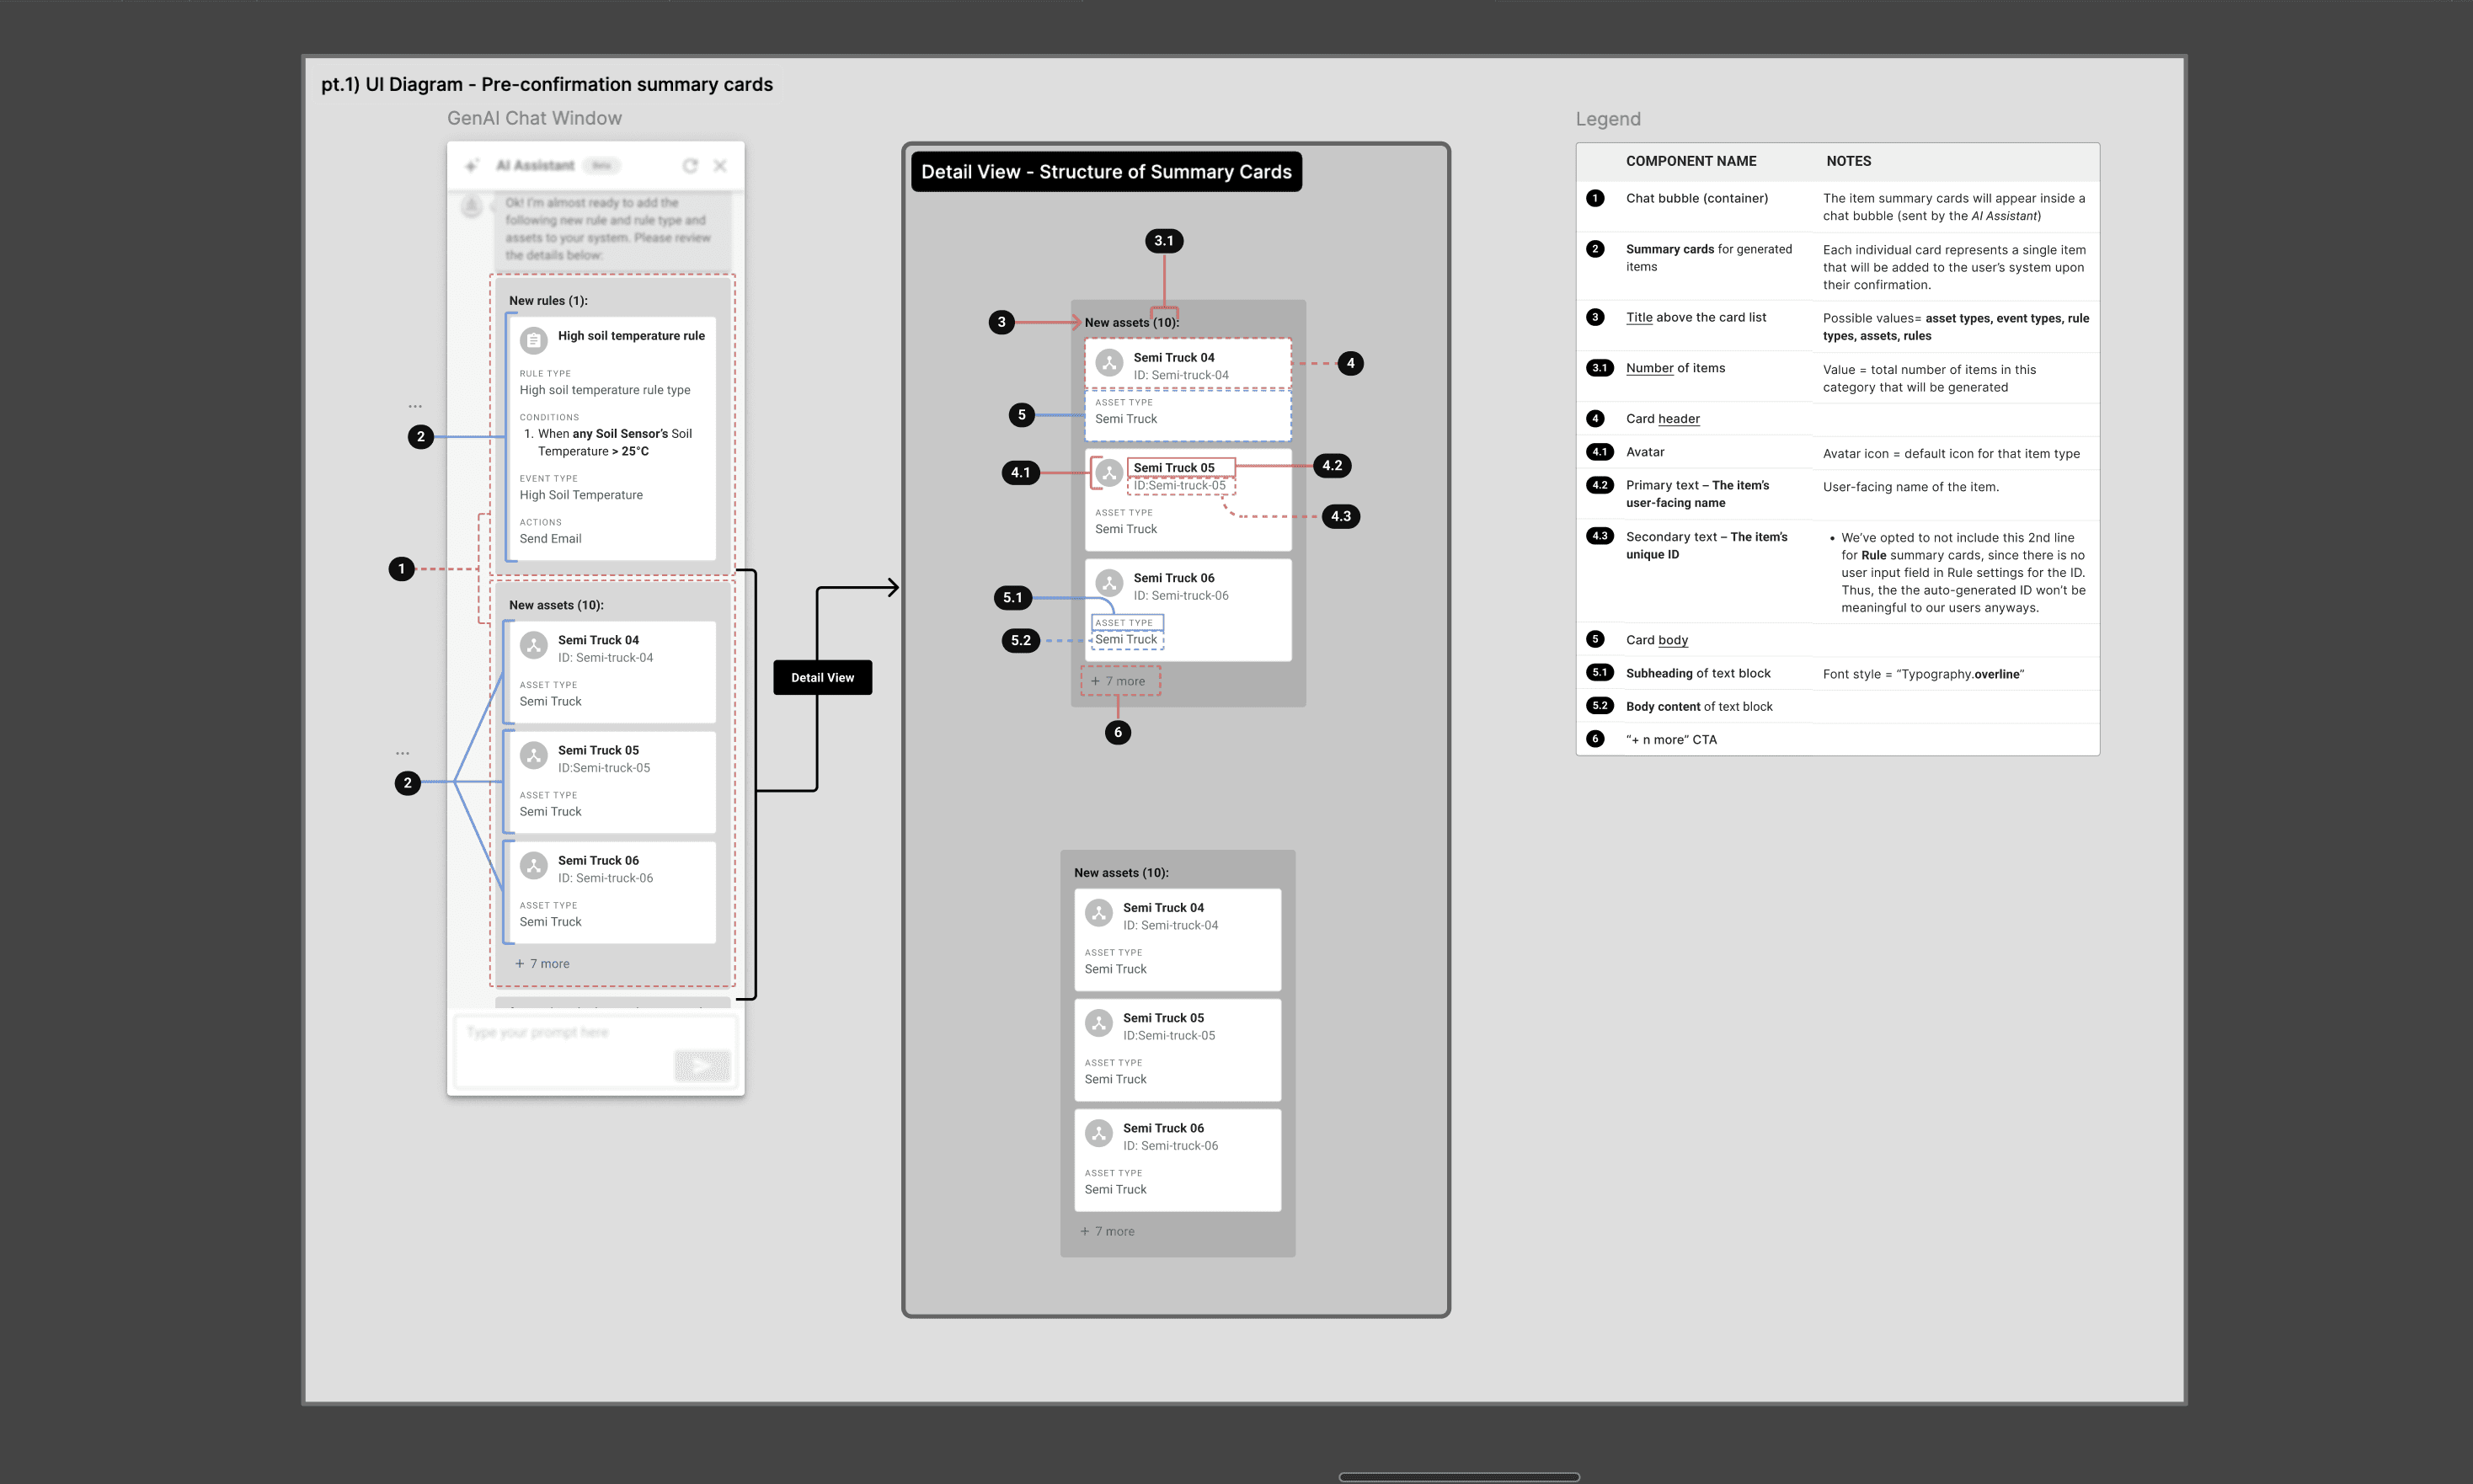Click the High soil temperature rule document icon
The height and width of the screenshot is (1484, 2473).
tap(534, 341)
